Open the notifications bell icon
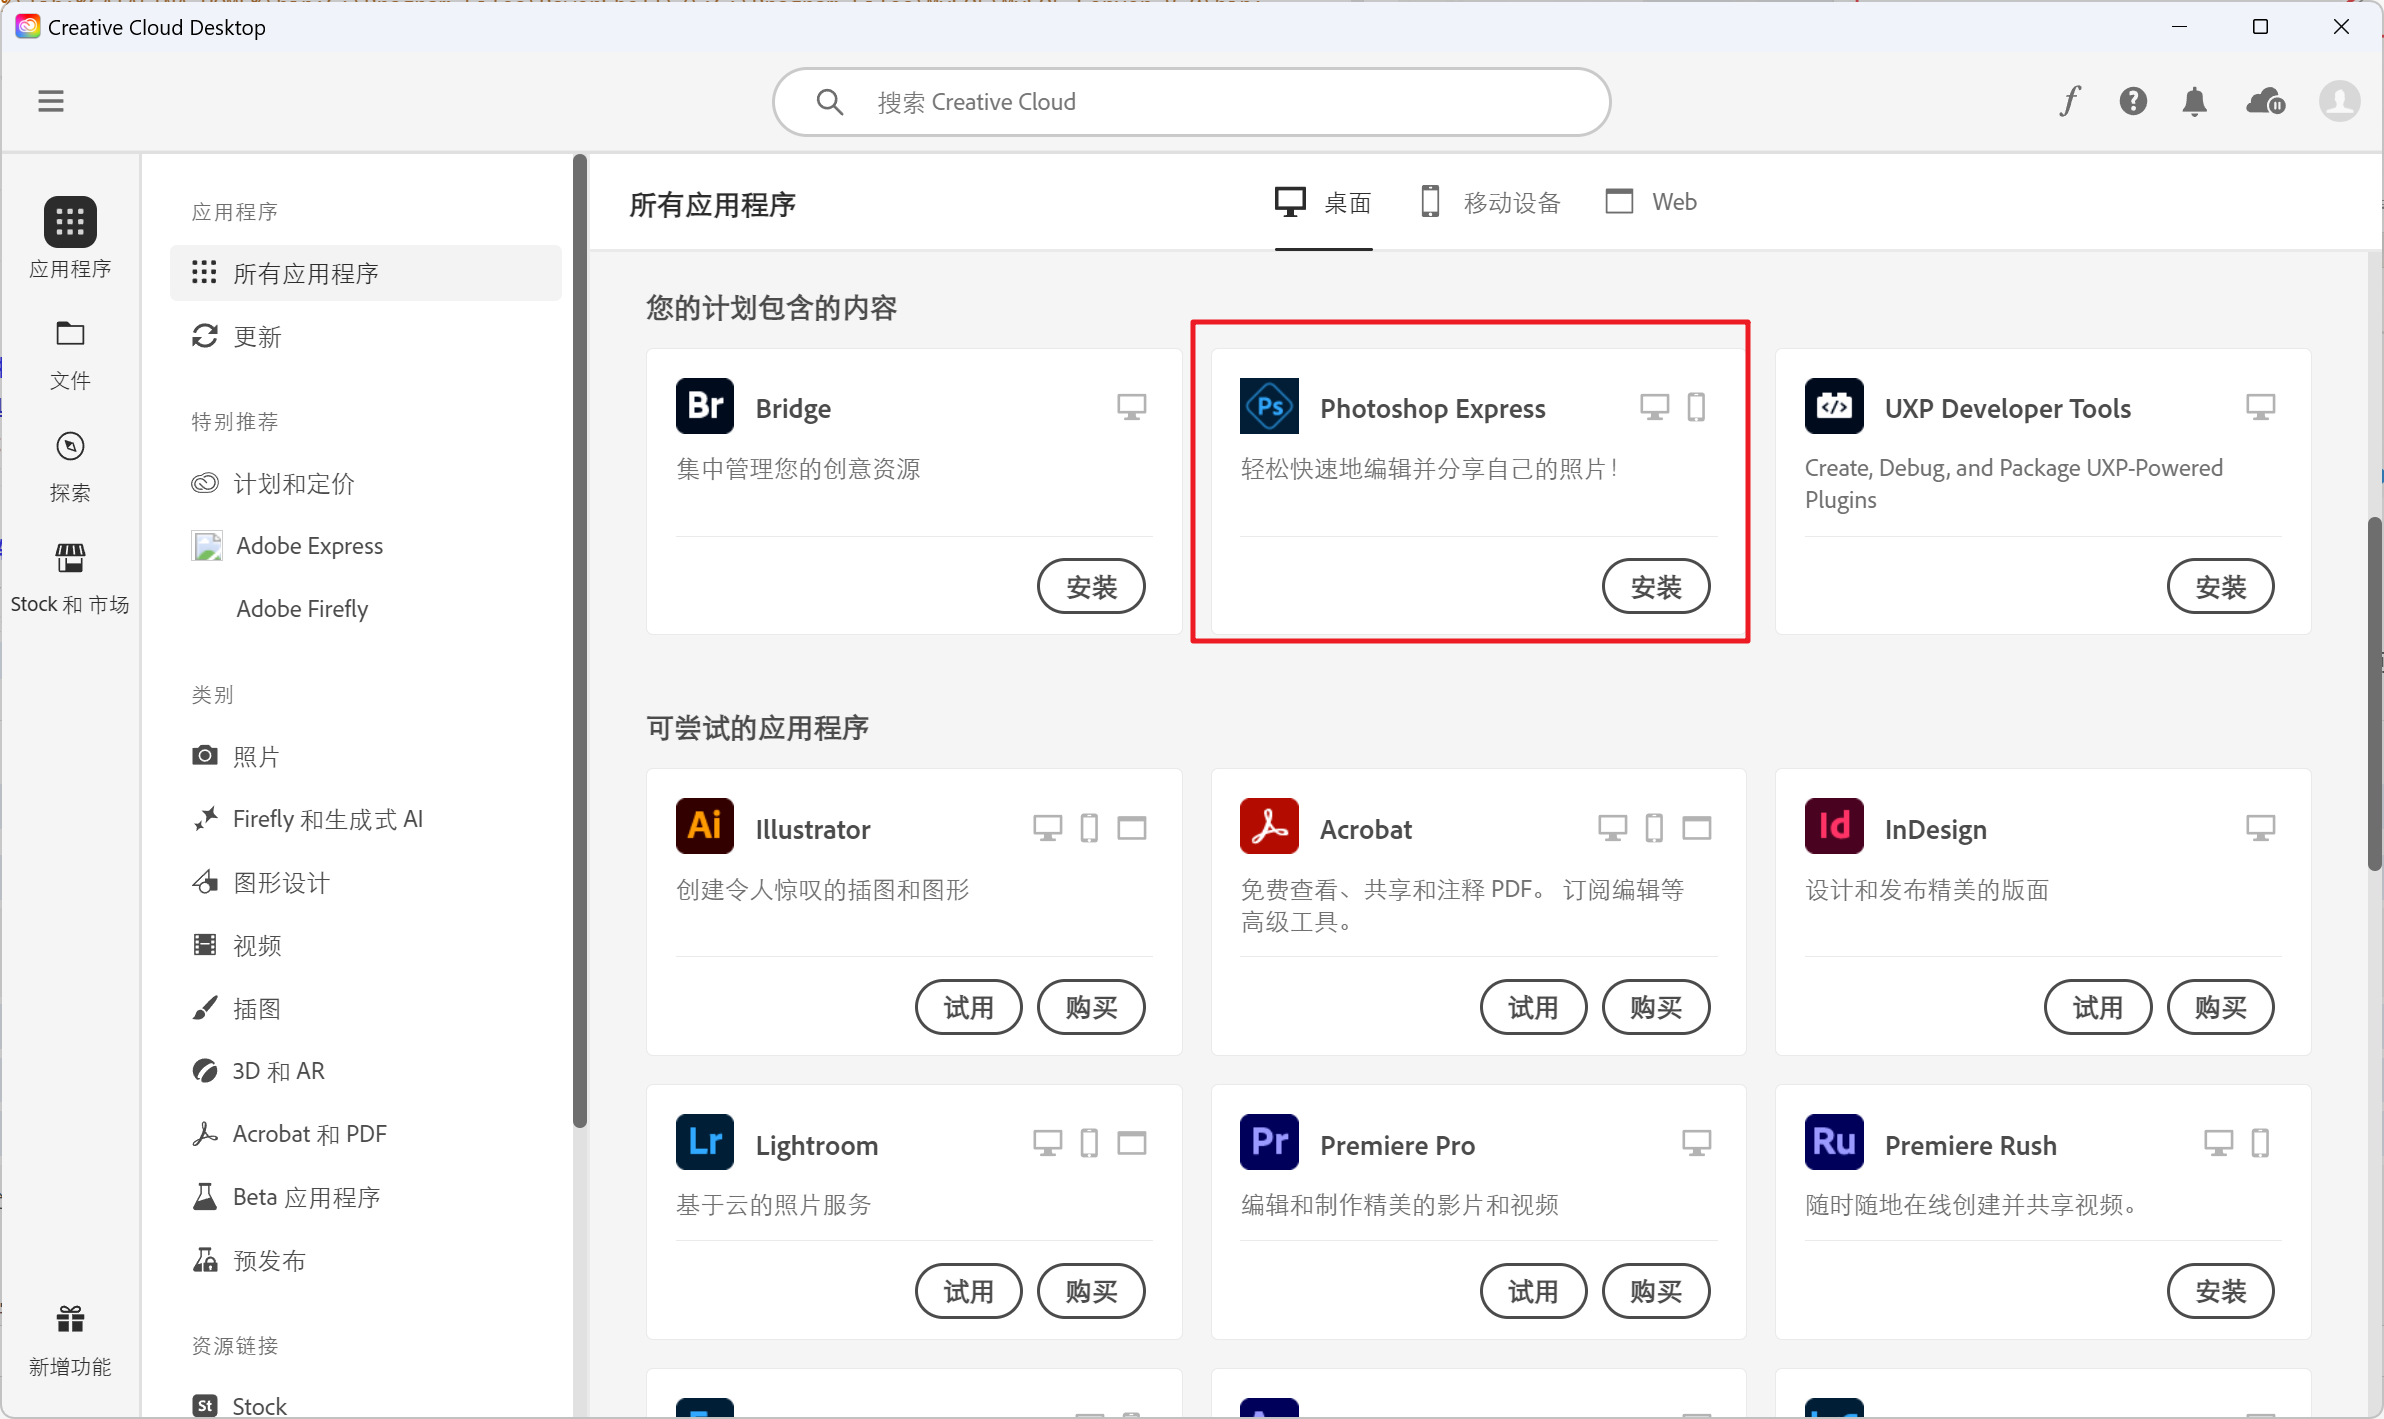The image size is (2384, 1419). pyautogui.click(x=2195, y=101)
